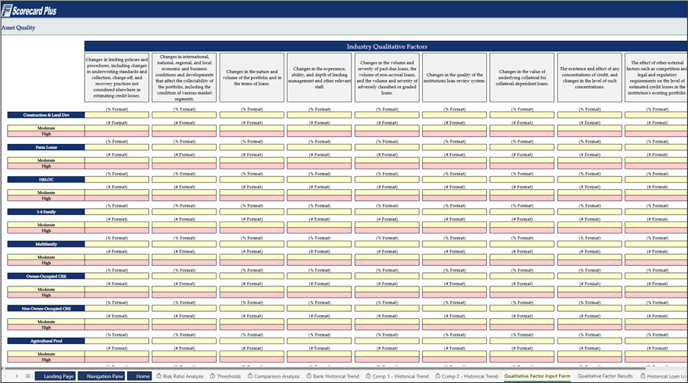Screen dimensions: 688x383
Task: Select the Construction & Land Dev row header
Action: 46,115
